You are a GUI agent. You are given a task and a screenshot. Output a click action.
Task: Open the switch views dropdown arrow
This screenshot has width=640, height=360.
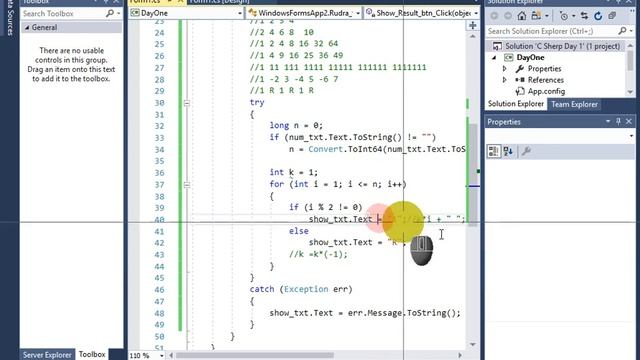coord(547,16)
